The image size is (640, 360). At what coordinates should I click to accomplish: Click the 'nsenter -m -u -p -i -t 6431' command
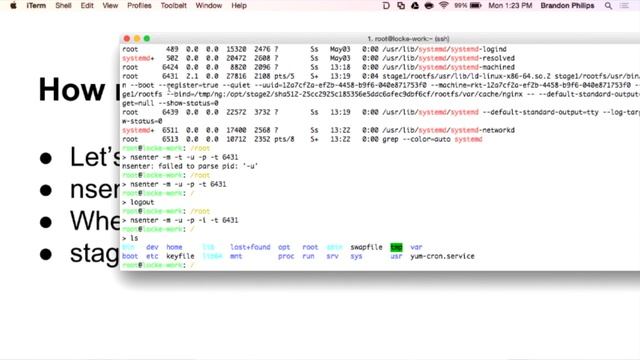pyautogui.click(x=184, y=220)
